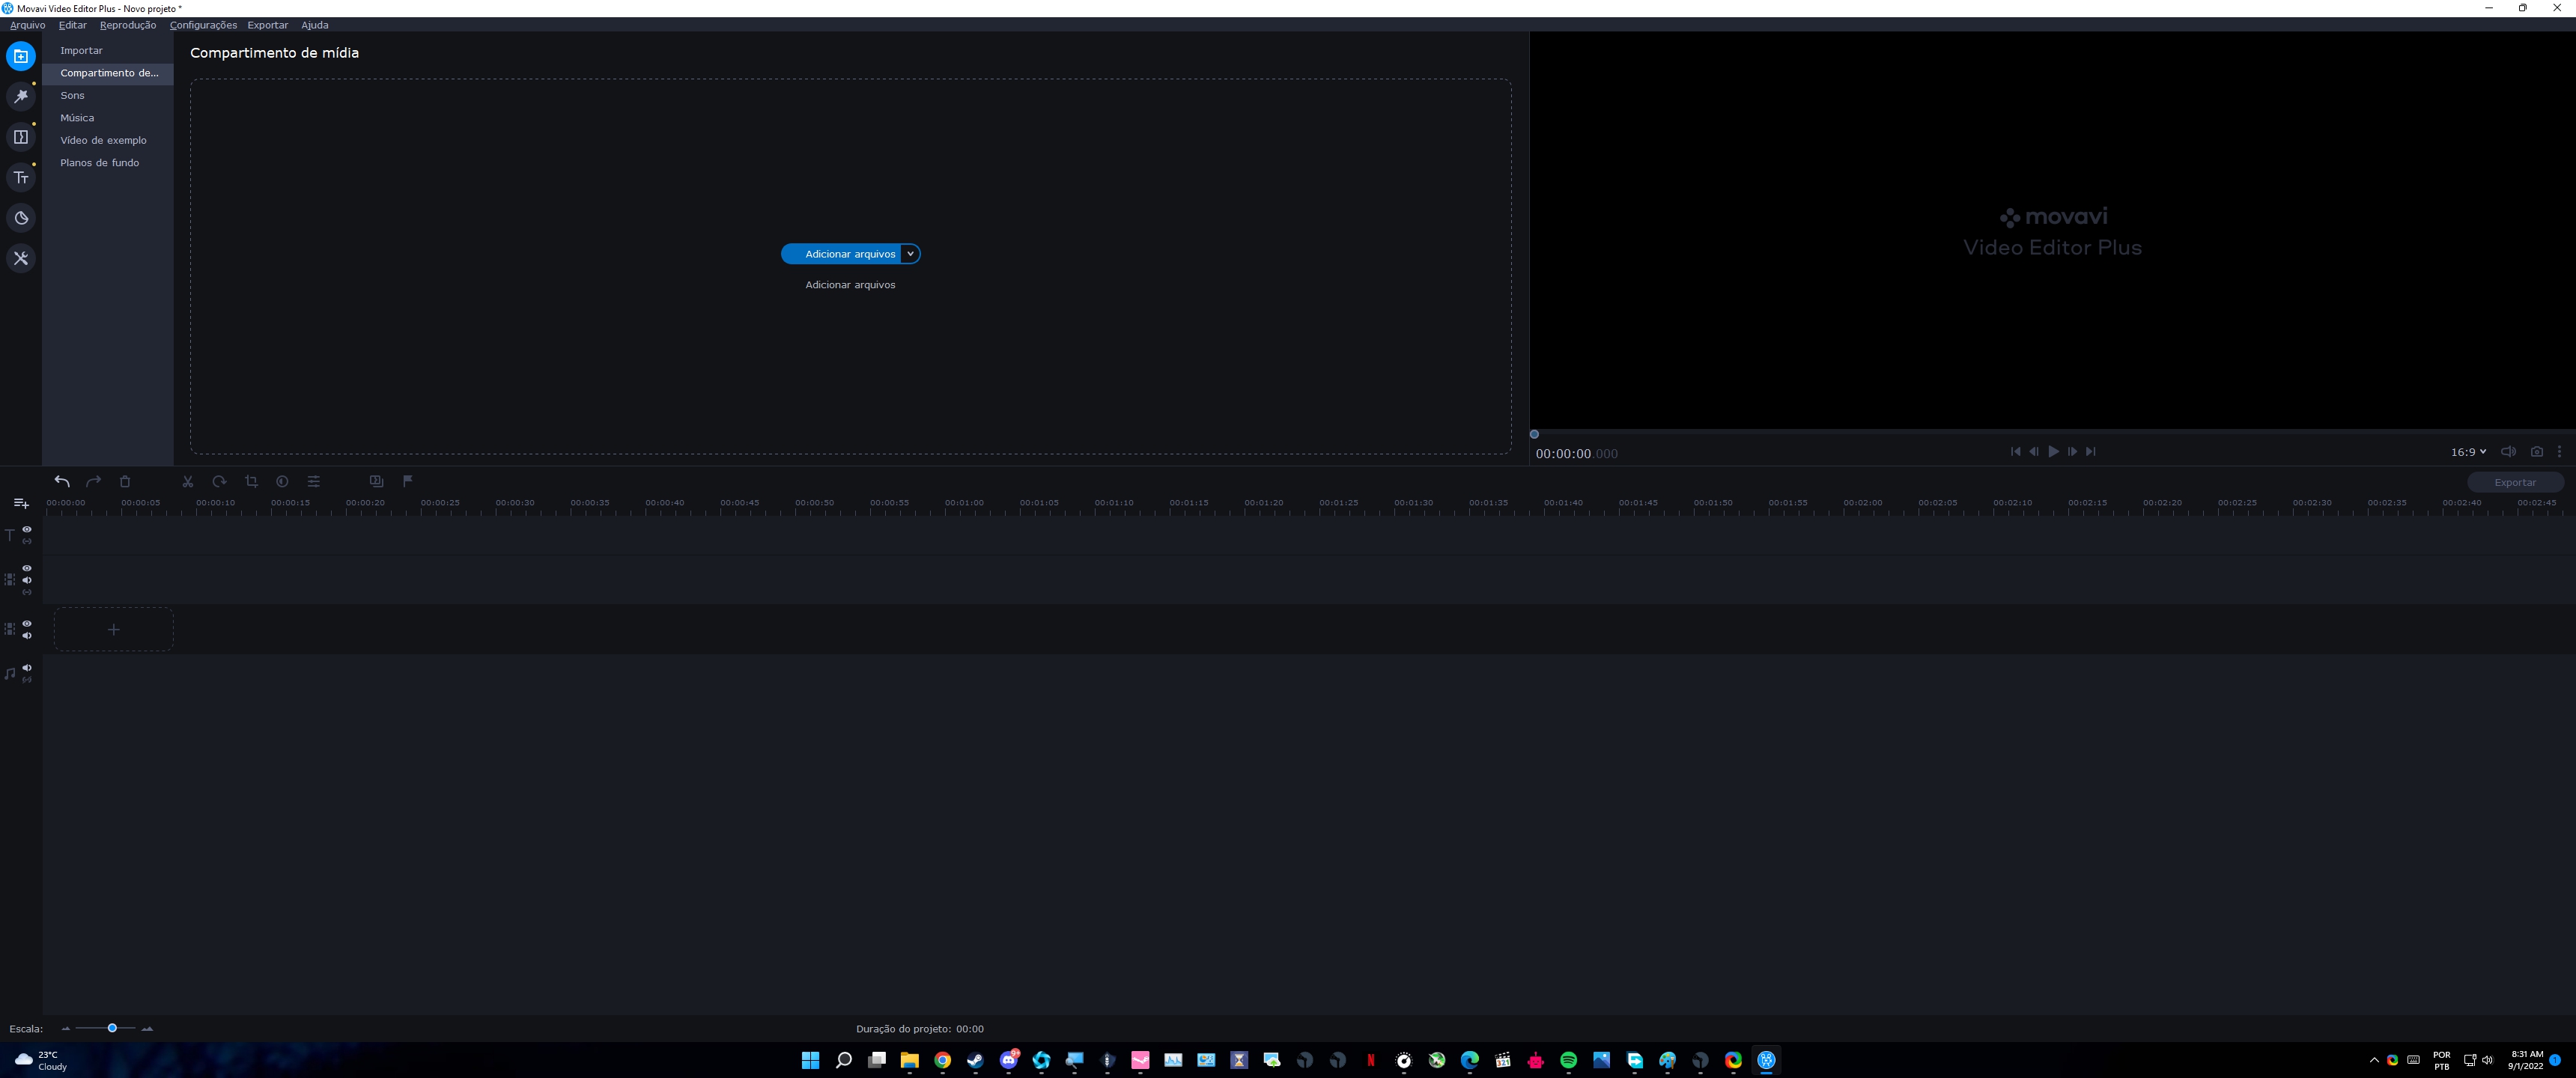Open the Transitions tab in left sidebar
Image resolution: width=2576 pixels, height=1078 pixels.
pyautogui.click(x=21, y=137)
